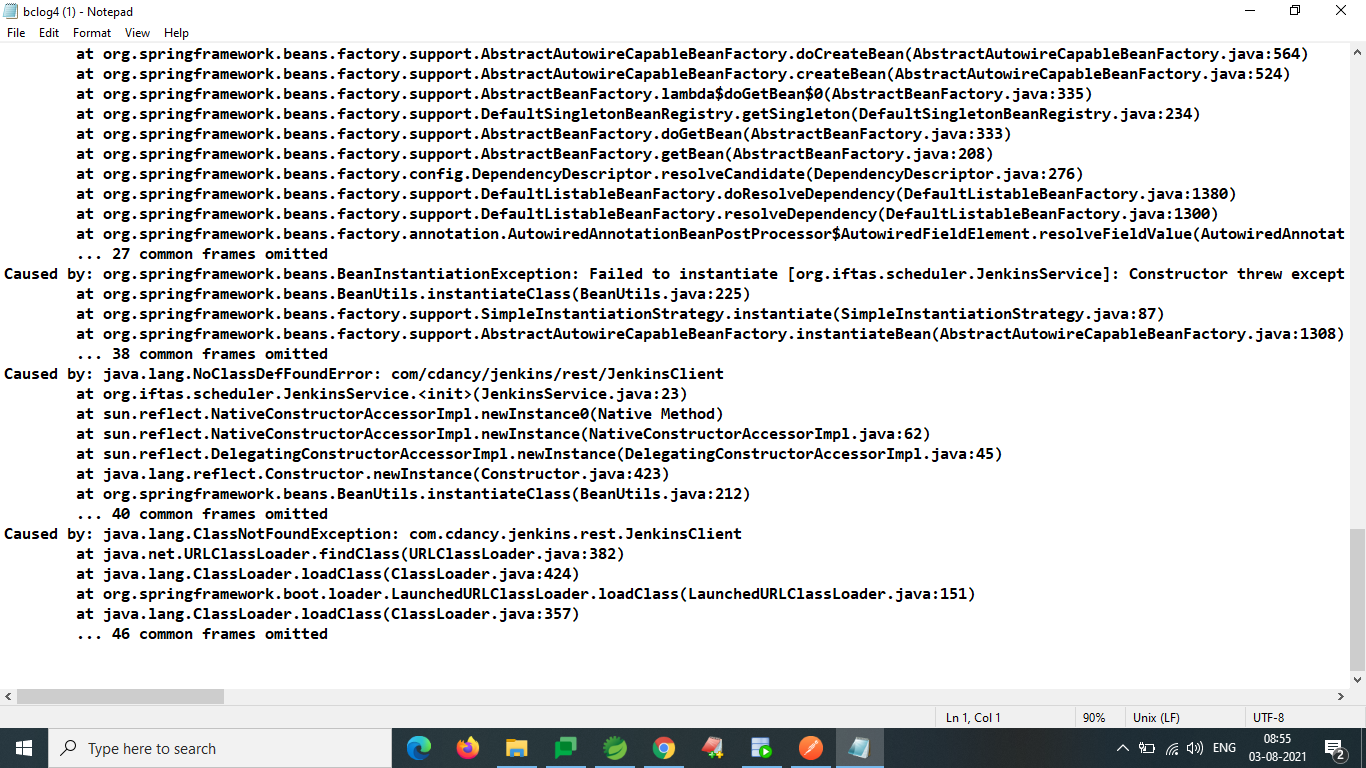Launch Notepad++ from the taskbar
Image resolution: width=1366 pixels, height=768 pixels.
(711, 747)
